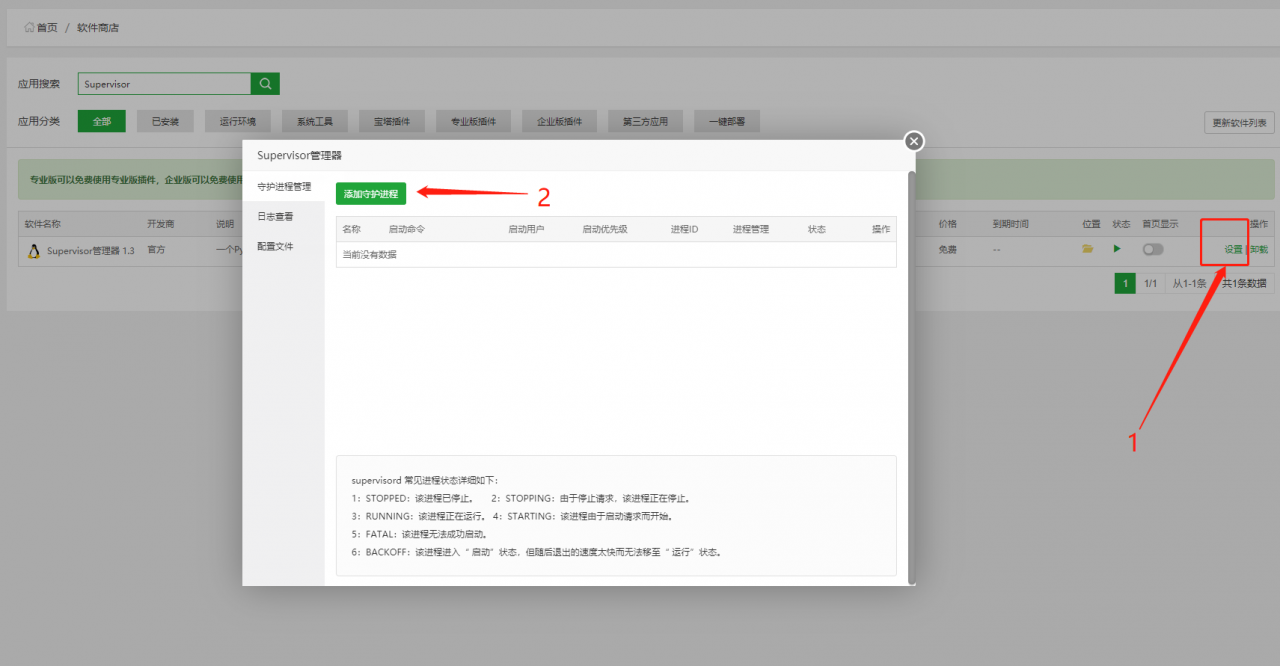Select the 一键部署 category filter

coord(727,121)
